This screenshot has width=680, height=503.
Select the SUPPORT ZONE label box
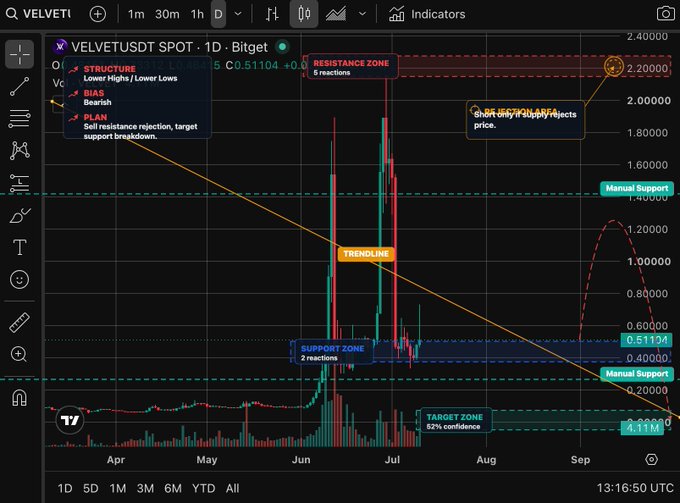point(332,353)
